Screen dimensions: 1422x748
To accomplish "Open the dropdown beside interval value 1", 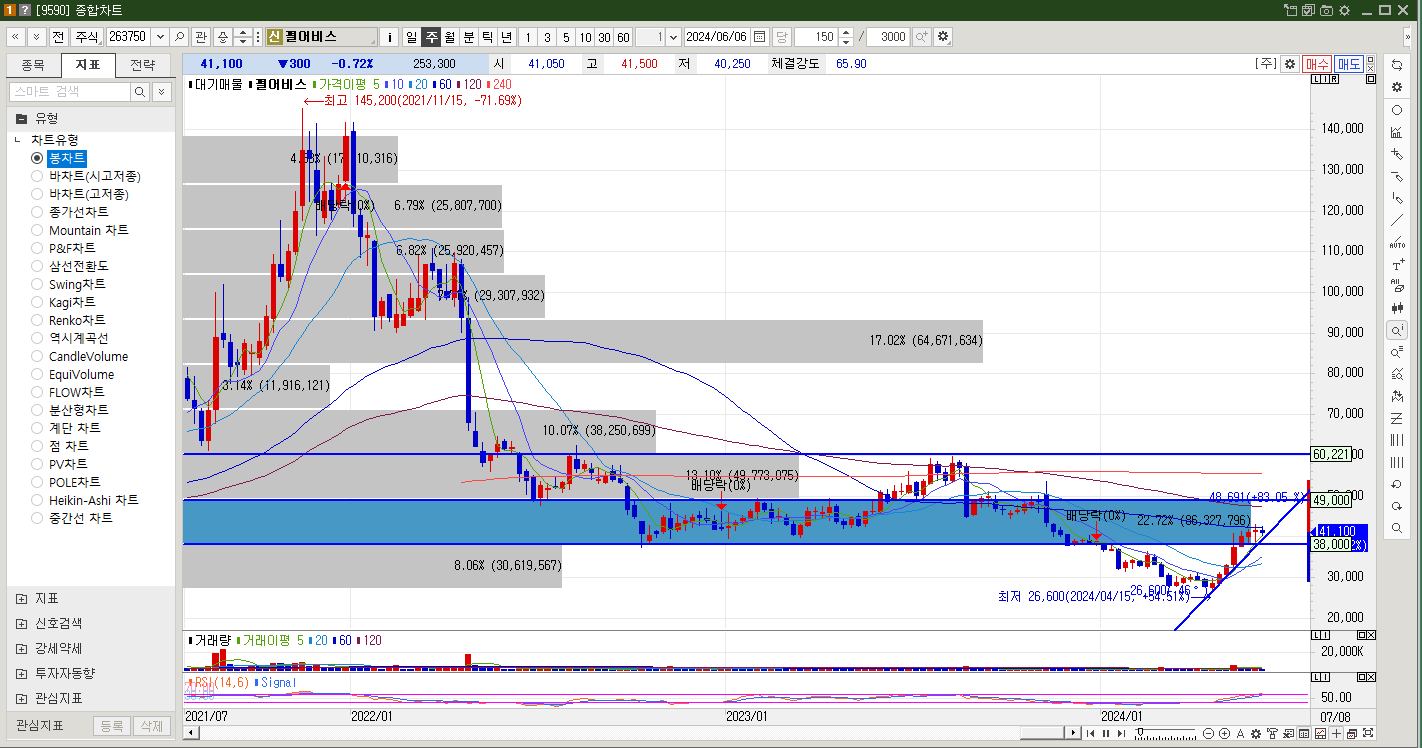I will 673,37.
